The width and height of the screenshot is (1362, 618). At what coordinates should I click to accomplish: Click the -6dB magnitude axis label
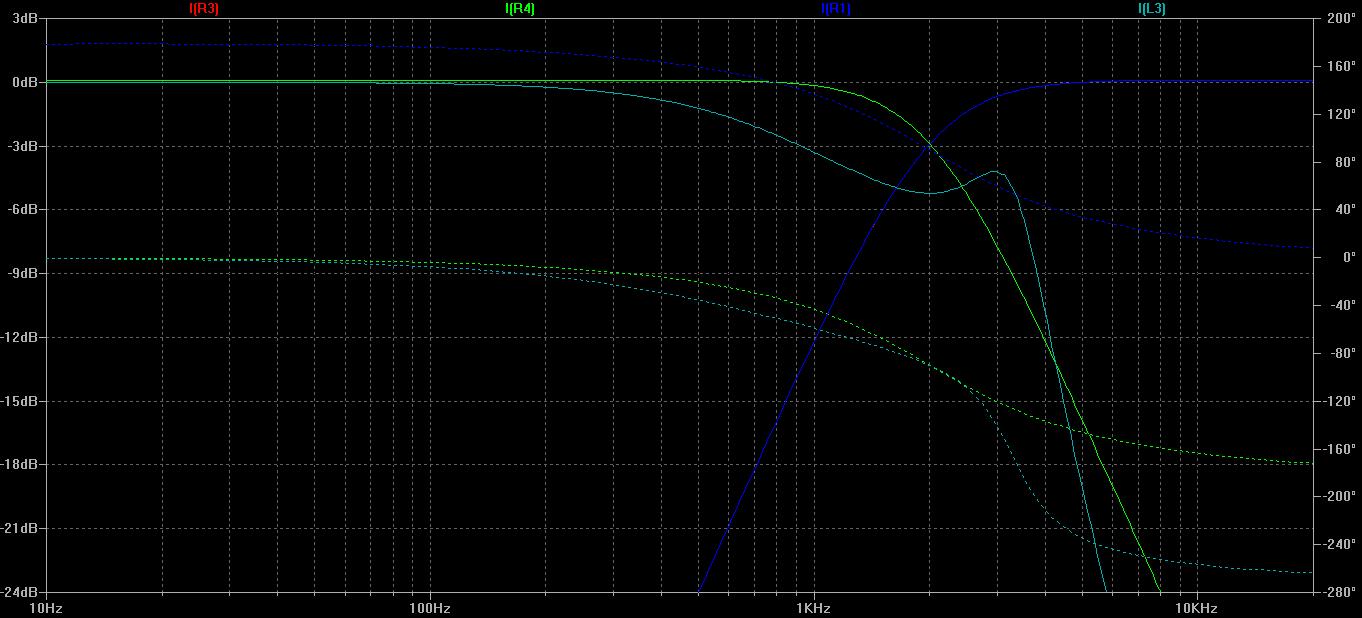coord(23,210)
